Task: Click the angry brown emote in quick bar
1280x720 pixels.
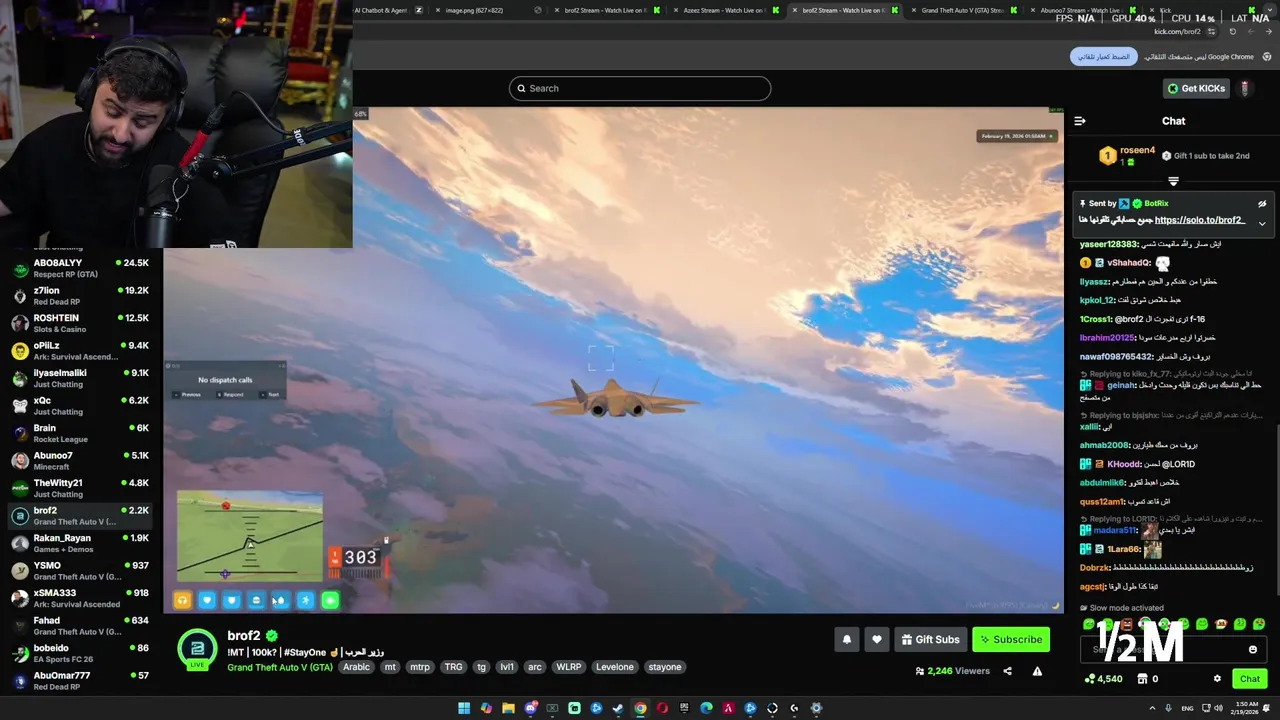Action: tap(1126, 624)
